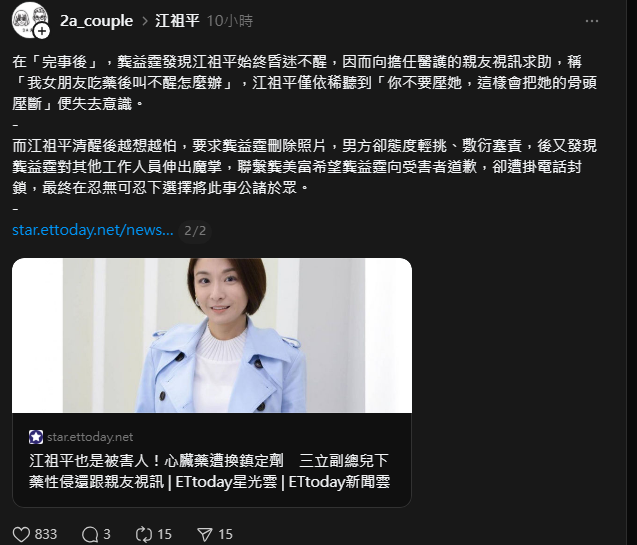View the 833 likes count
The width and height of the screenshot is (637, 545).
tap(46, 534)
